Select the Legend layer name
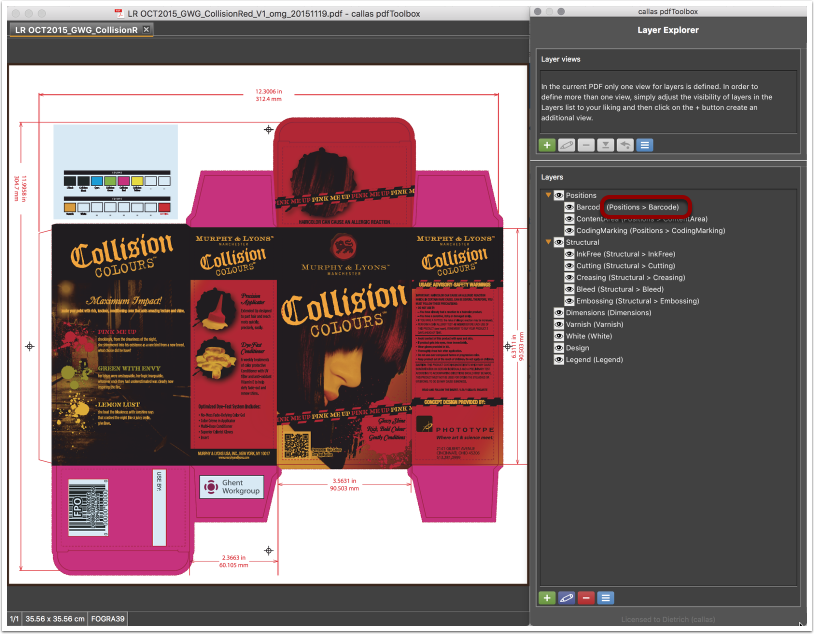This screenshot has width=814, height=634. click(x=594, y=359)
